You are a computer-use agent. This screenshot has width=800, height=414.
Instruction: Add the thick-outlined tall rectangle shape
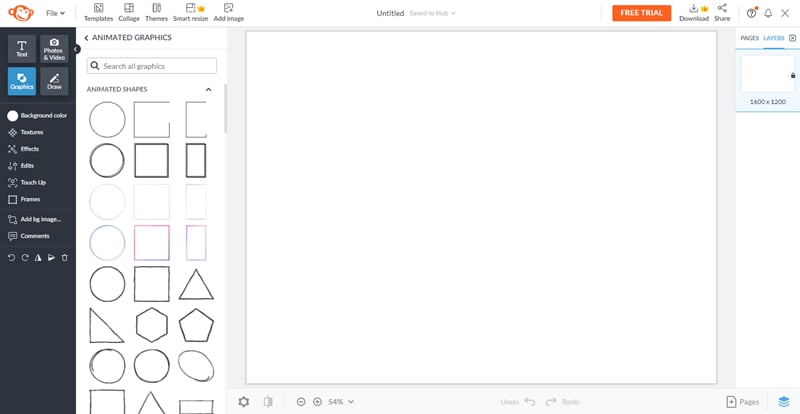tap(196, 160)
